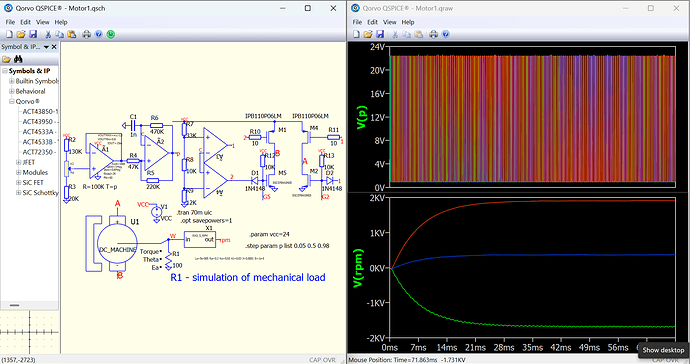Click the X1 rpm converter block

(200, 239)
